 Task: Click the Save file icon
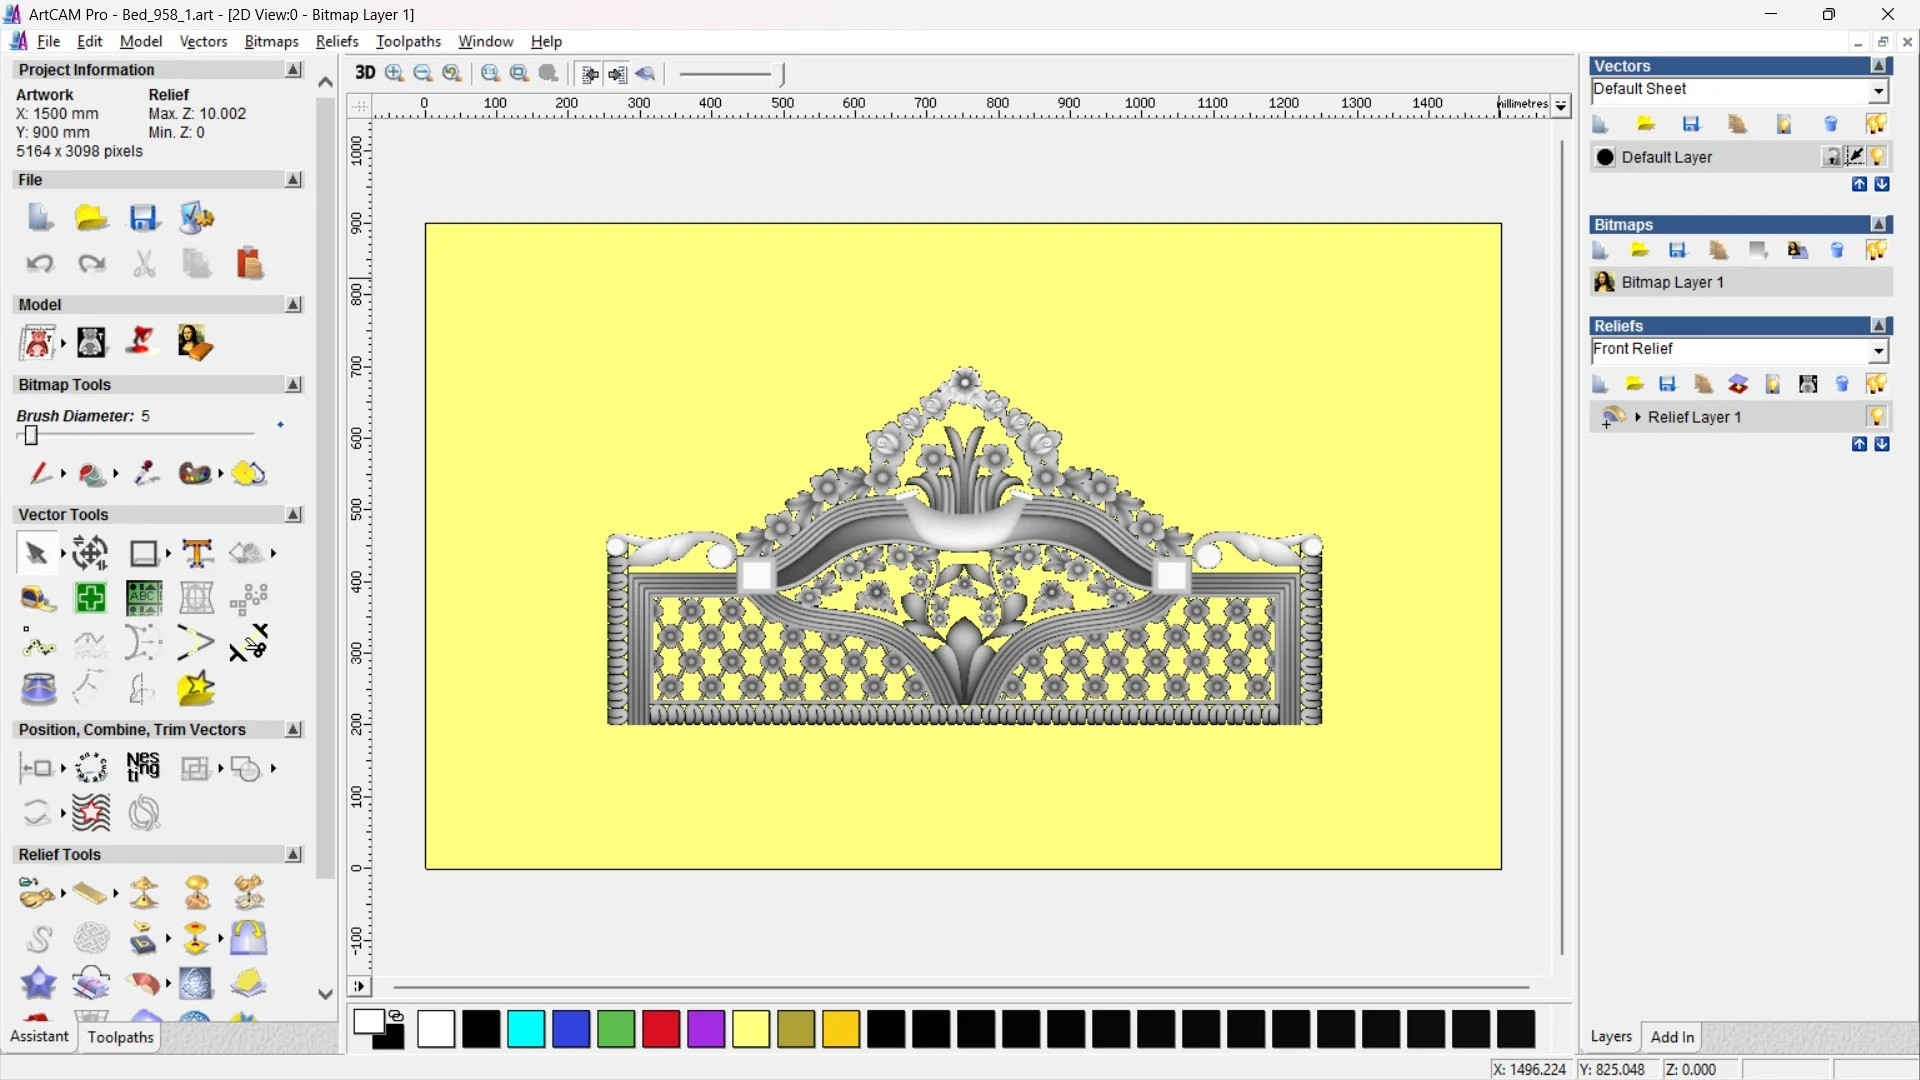tap(143, 218)
